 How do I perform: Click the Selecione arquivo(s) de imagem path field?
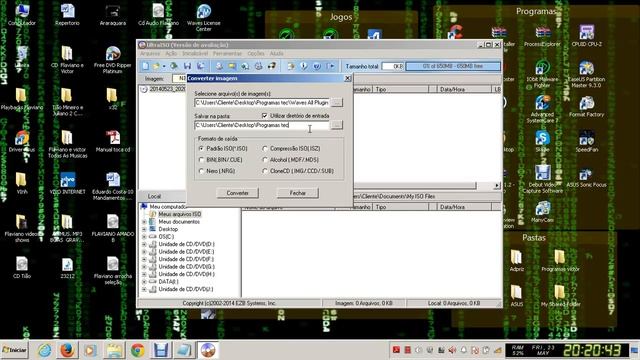pos(262,103)
